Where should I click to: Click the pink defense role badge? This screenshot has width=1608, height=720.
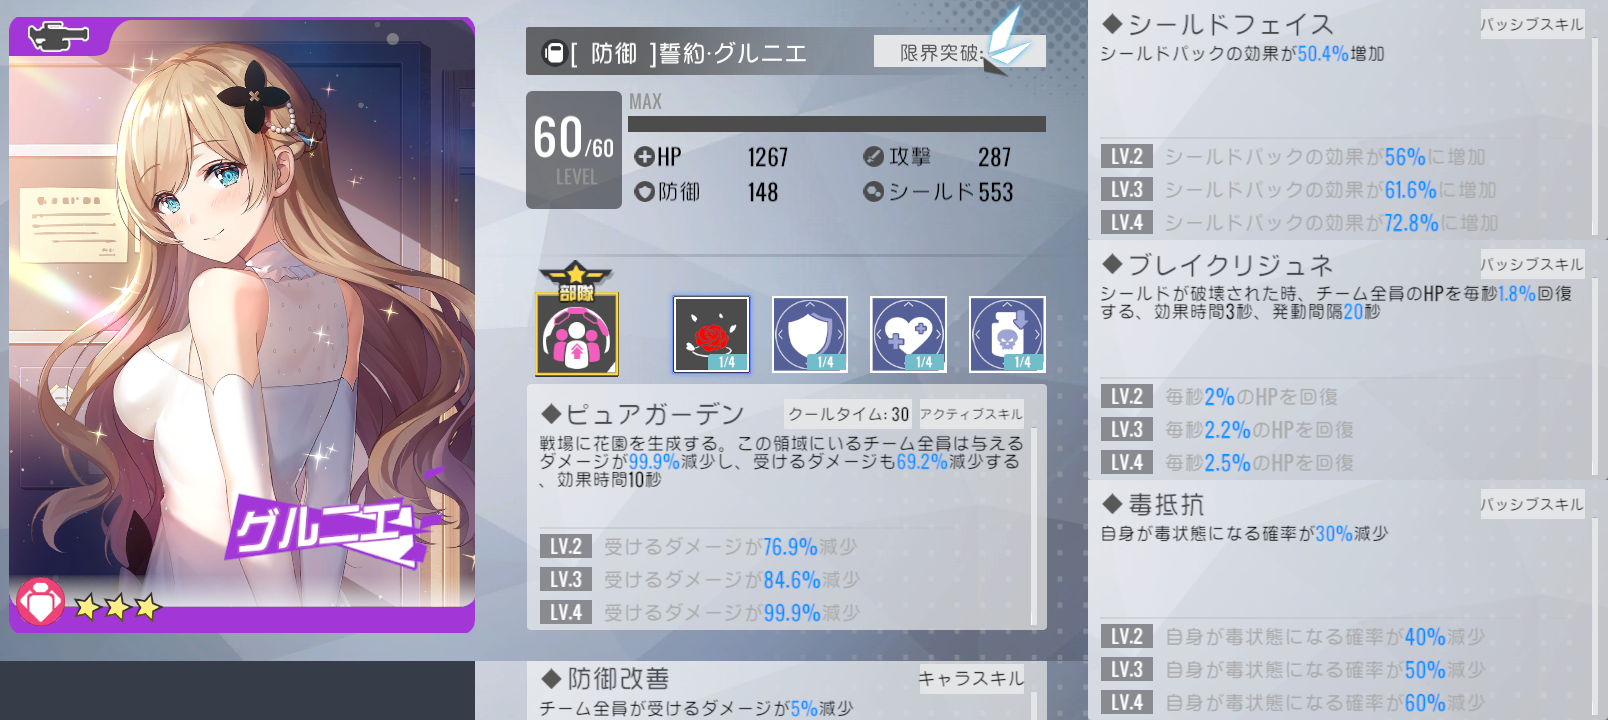click(40, 603)
